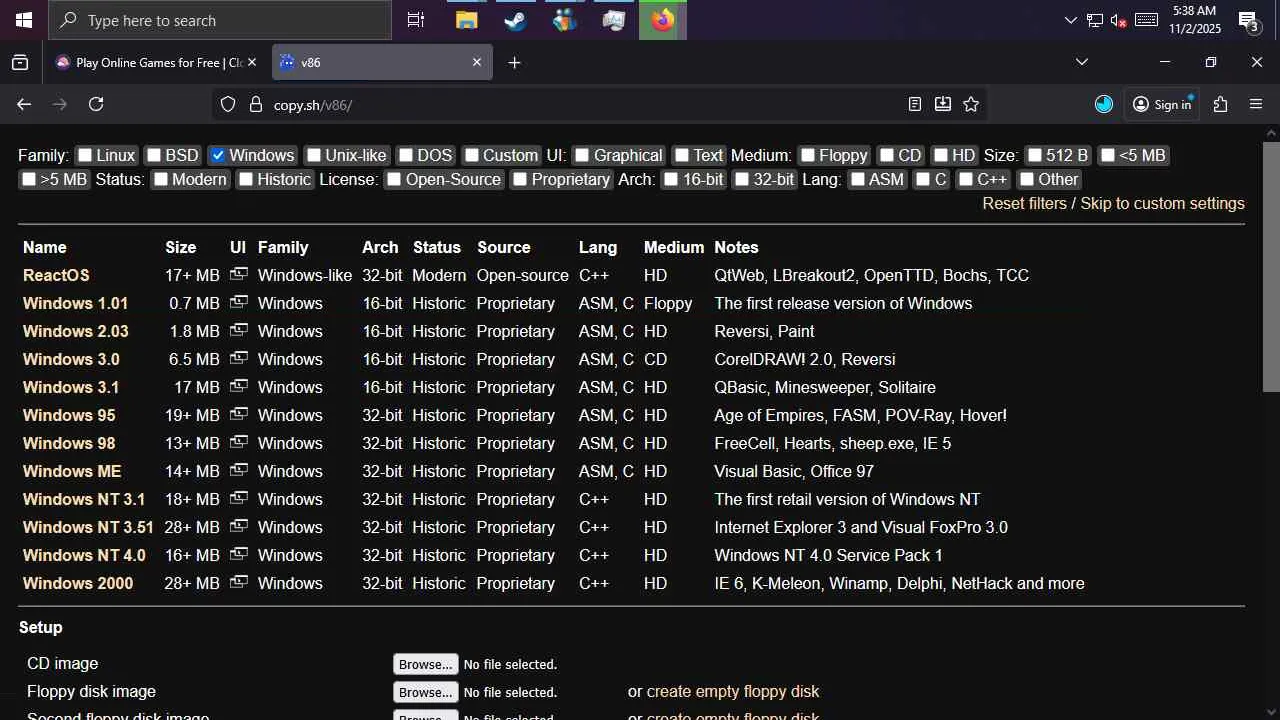Image resolution: width=1280 pixels, height=720 pixels.
Task: Expand the list all tabs chevron
Action: (1082, 62)
